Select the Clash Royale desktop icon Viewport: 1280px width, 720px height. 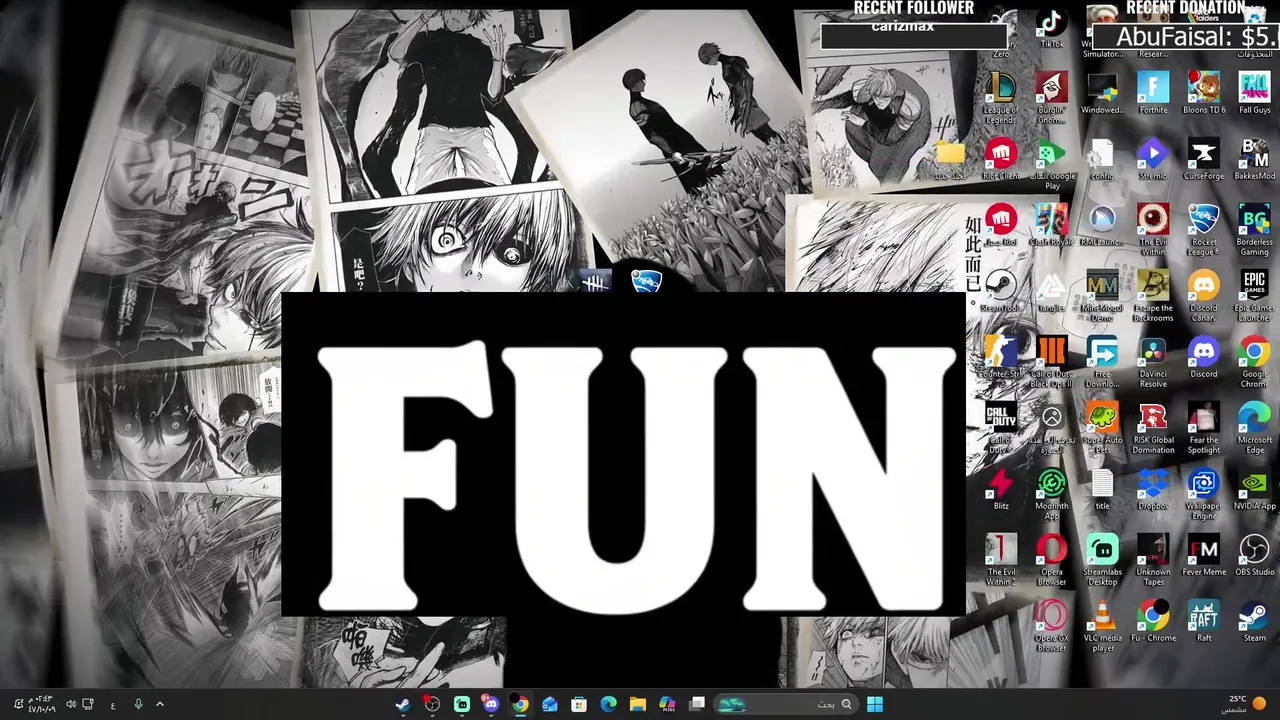[x=1051, y=225]
